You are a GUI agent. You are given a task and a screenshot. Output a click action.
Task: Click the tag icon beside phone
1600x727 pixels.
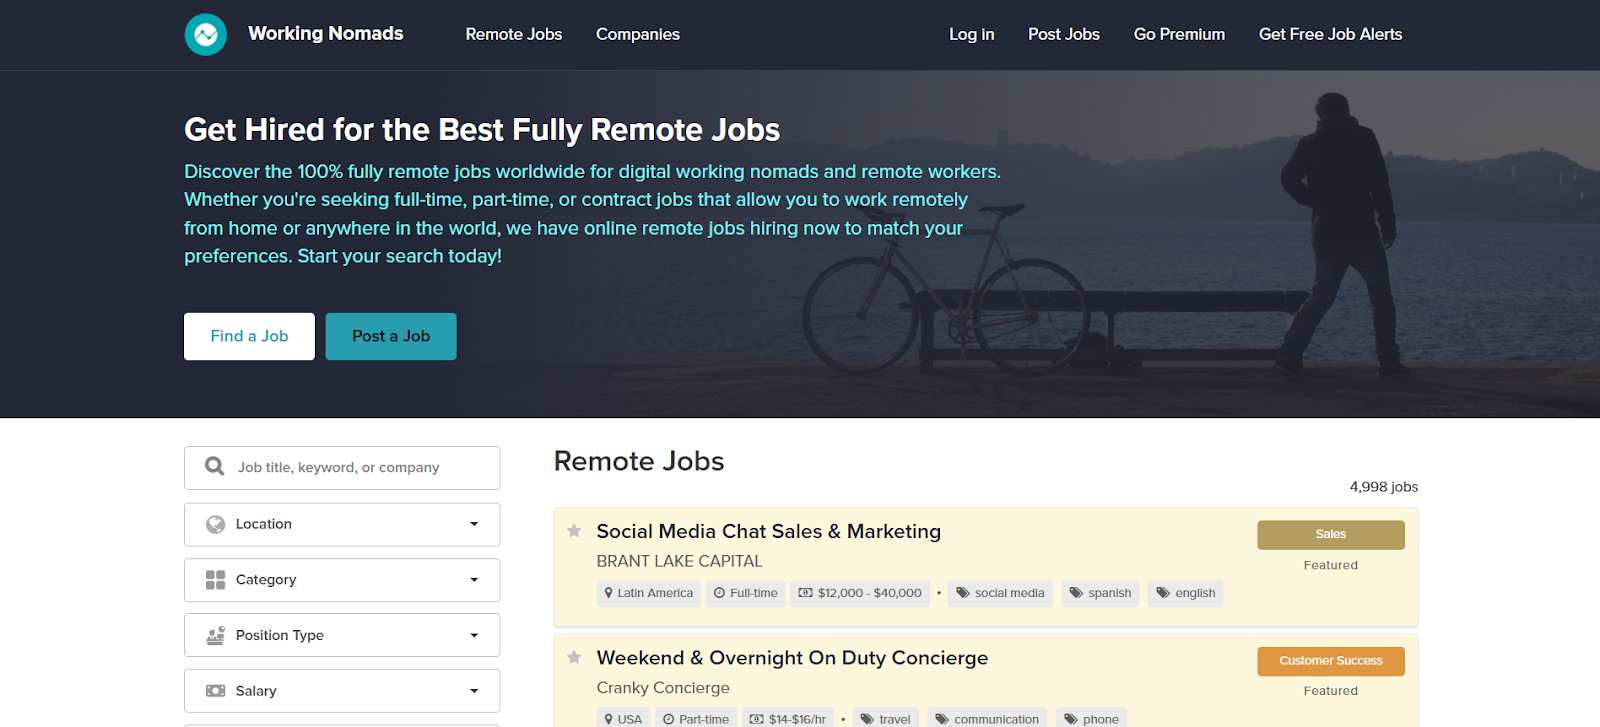[1071, 719]
